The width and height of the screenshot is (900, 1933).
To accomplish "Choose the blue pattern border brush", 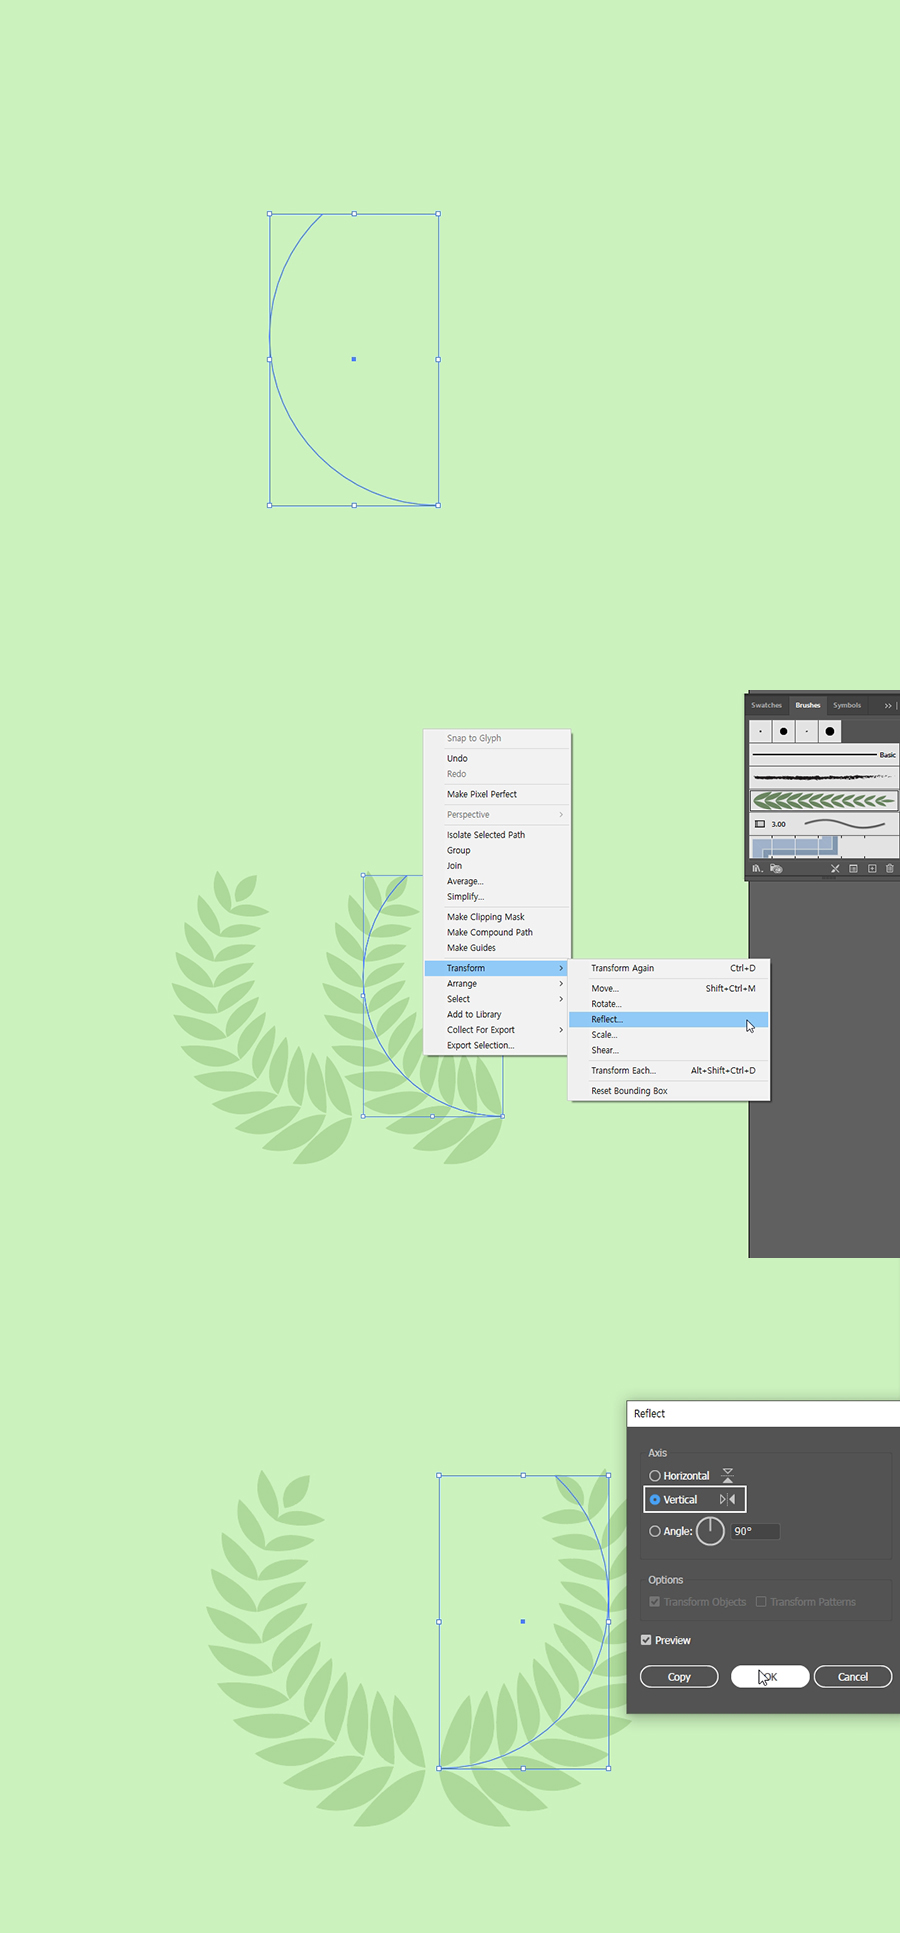I will coord(824,847).
